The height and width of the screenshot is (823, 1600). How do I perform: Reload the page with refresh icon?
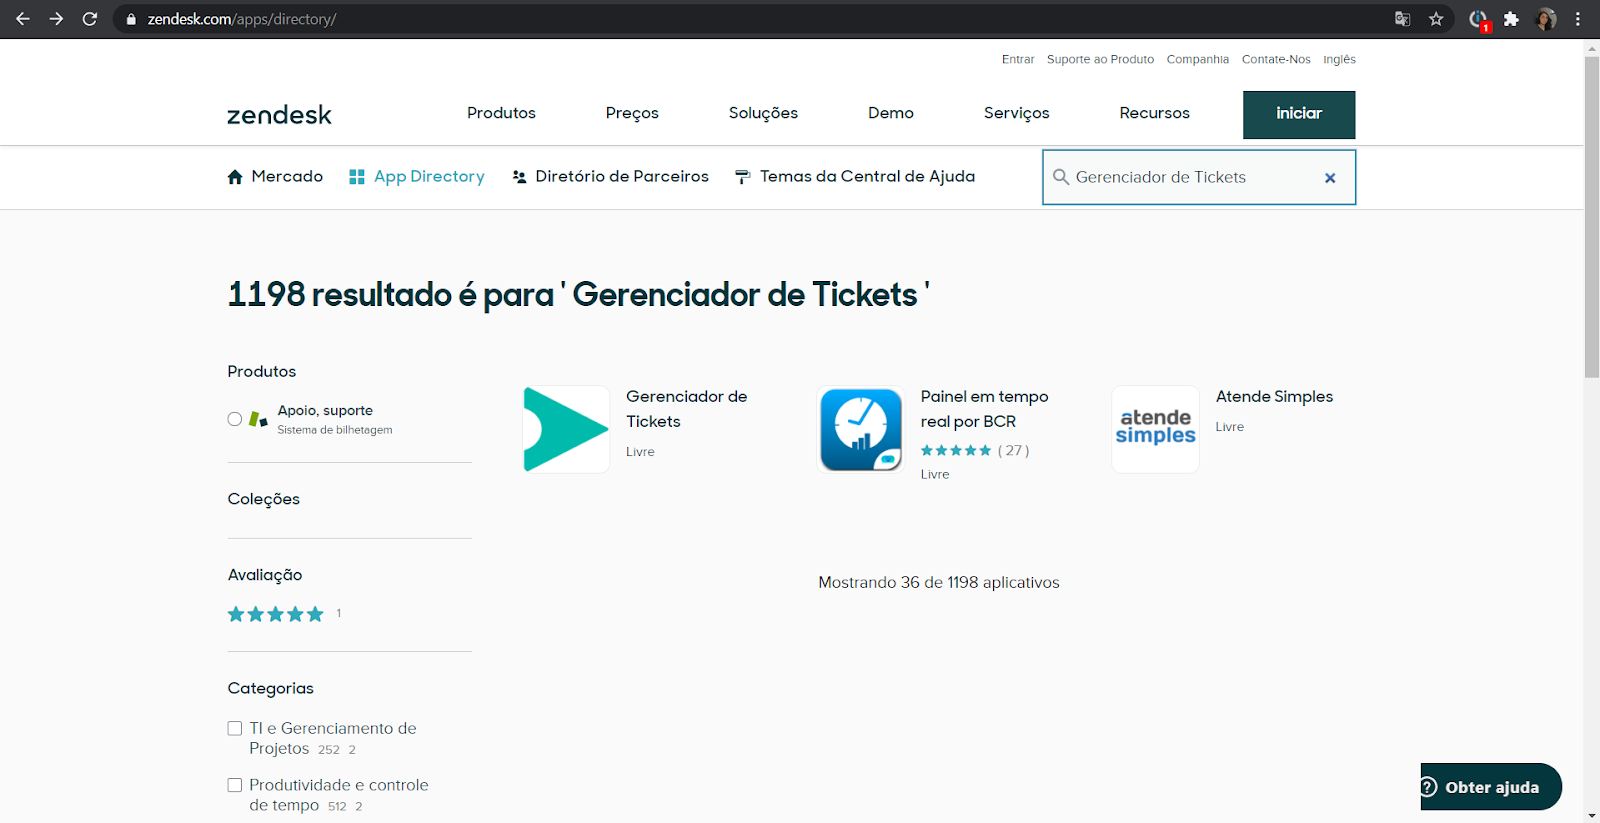(x=90, y=19)
